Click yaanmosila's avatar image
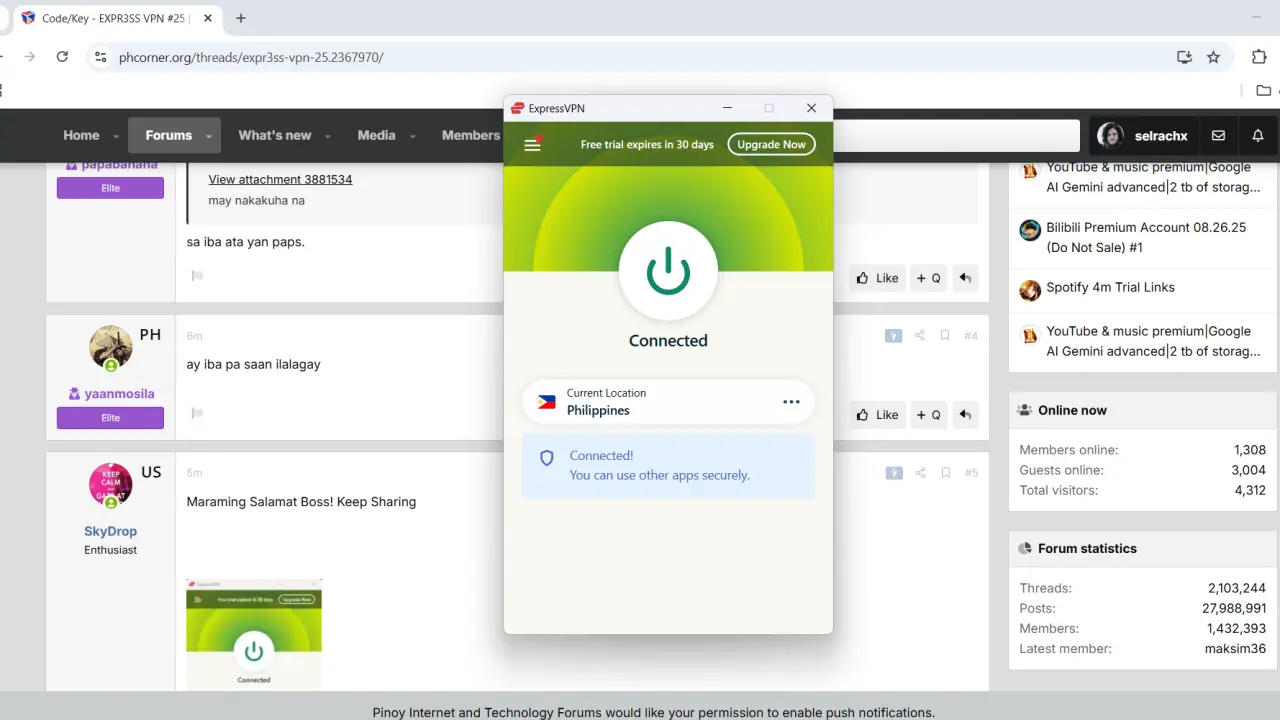The height and width of the screenshot is (720, 1280). point(111,347)
